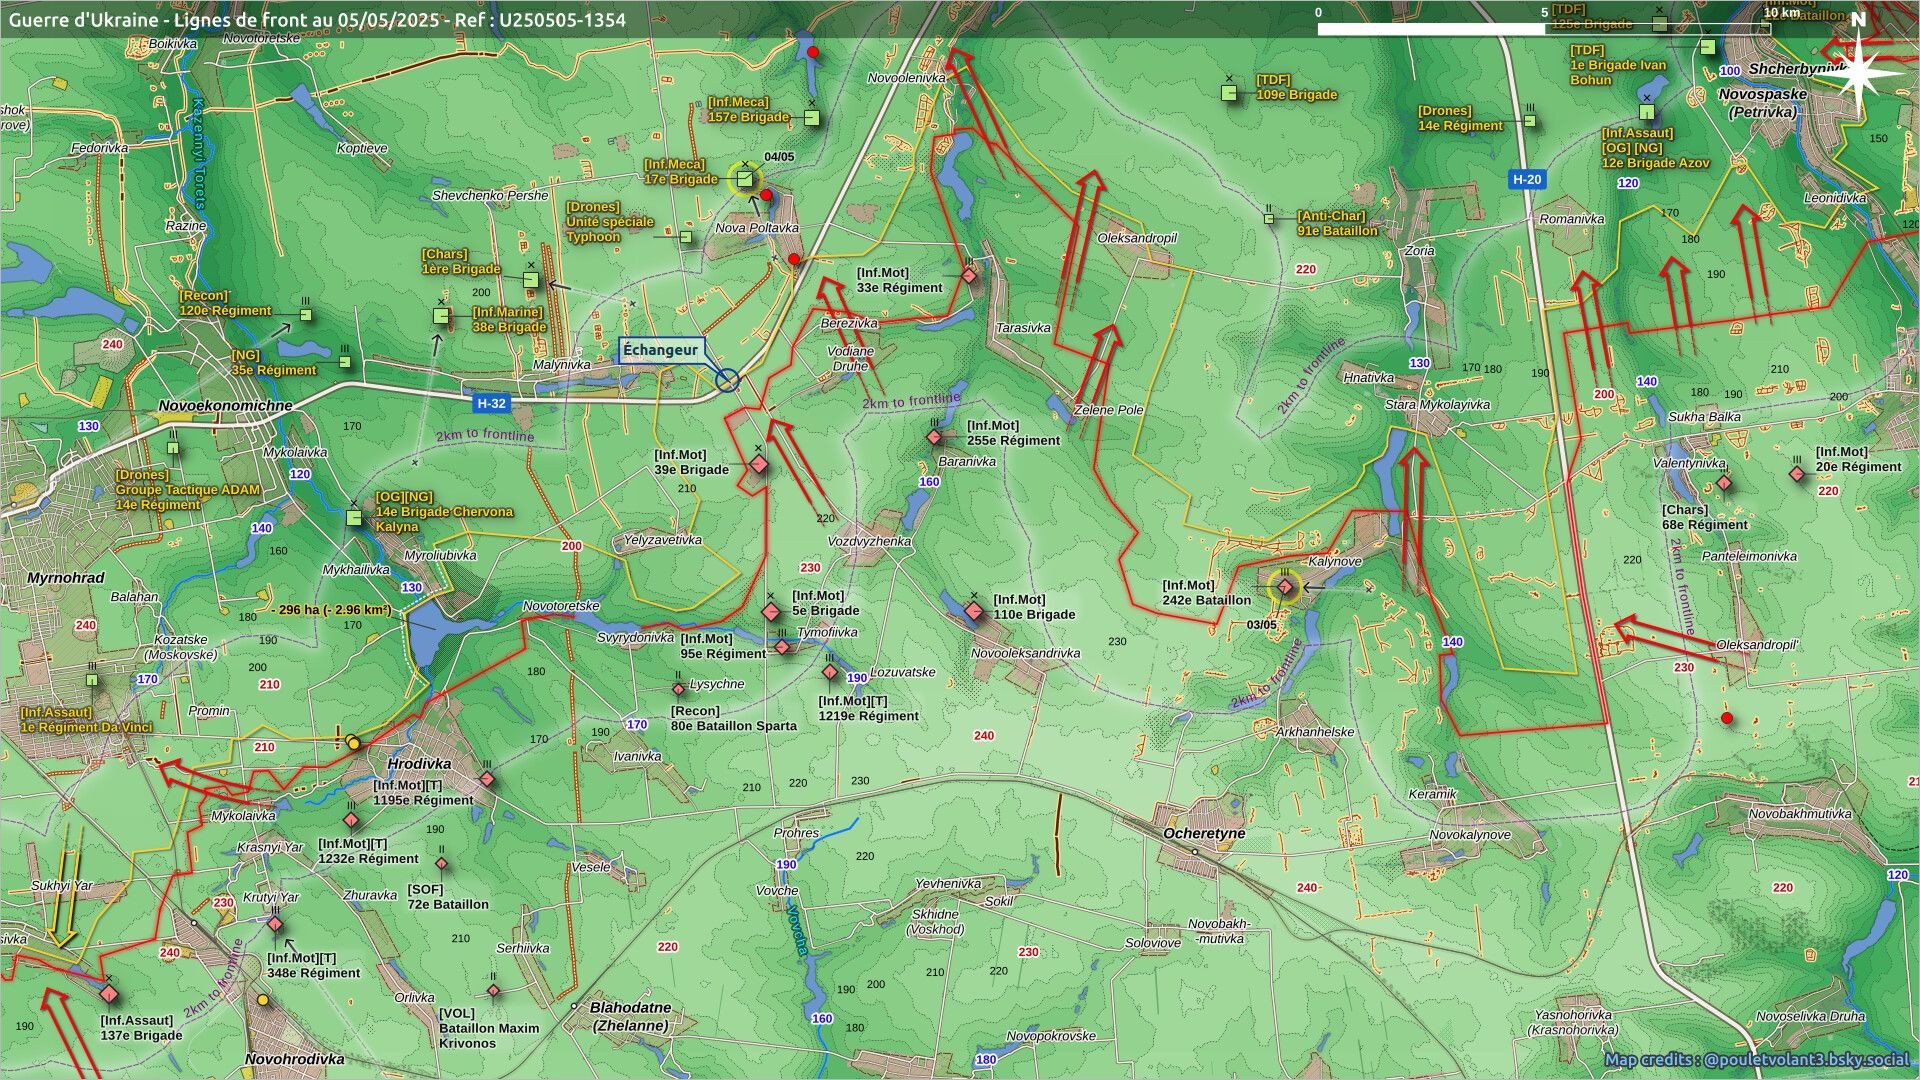The height and width of the screenshot is (1080, 1920).
Task: Click the 12e Brigade Azov unit marker
Action: [1646, 112]
